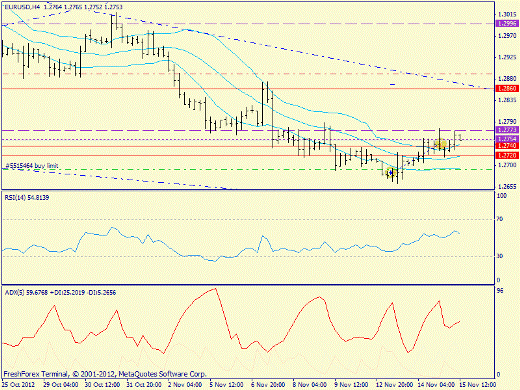
Task: Select the short blue dash near 1.2860 line
Action: (392, 84)
